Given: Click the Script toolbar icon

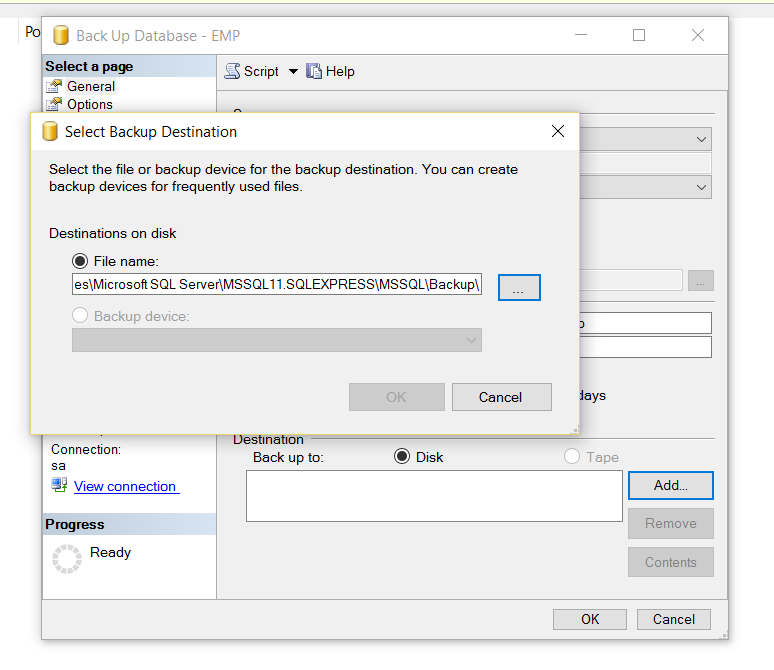Looking at the screenshot, I should 233,71.
